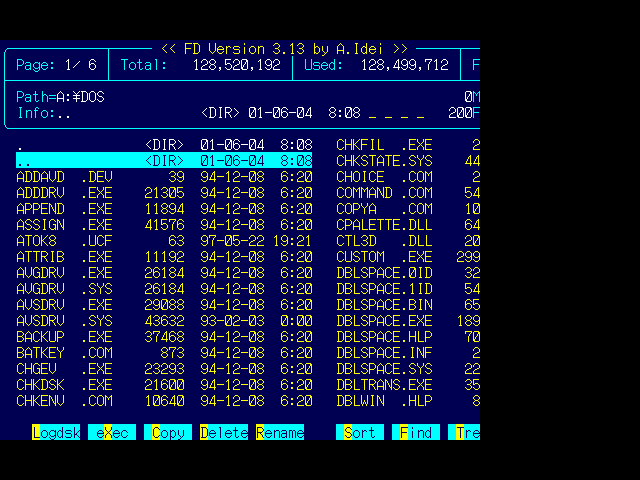640x480 pixels.
Task: Select file DBLSPACE.EXE
Action: coord(408,320)
